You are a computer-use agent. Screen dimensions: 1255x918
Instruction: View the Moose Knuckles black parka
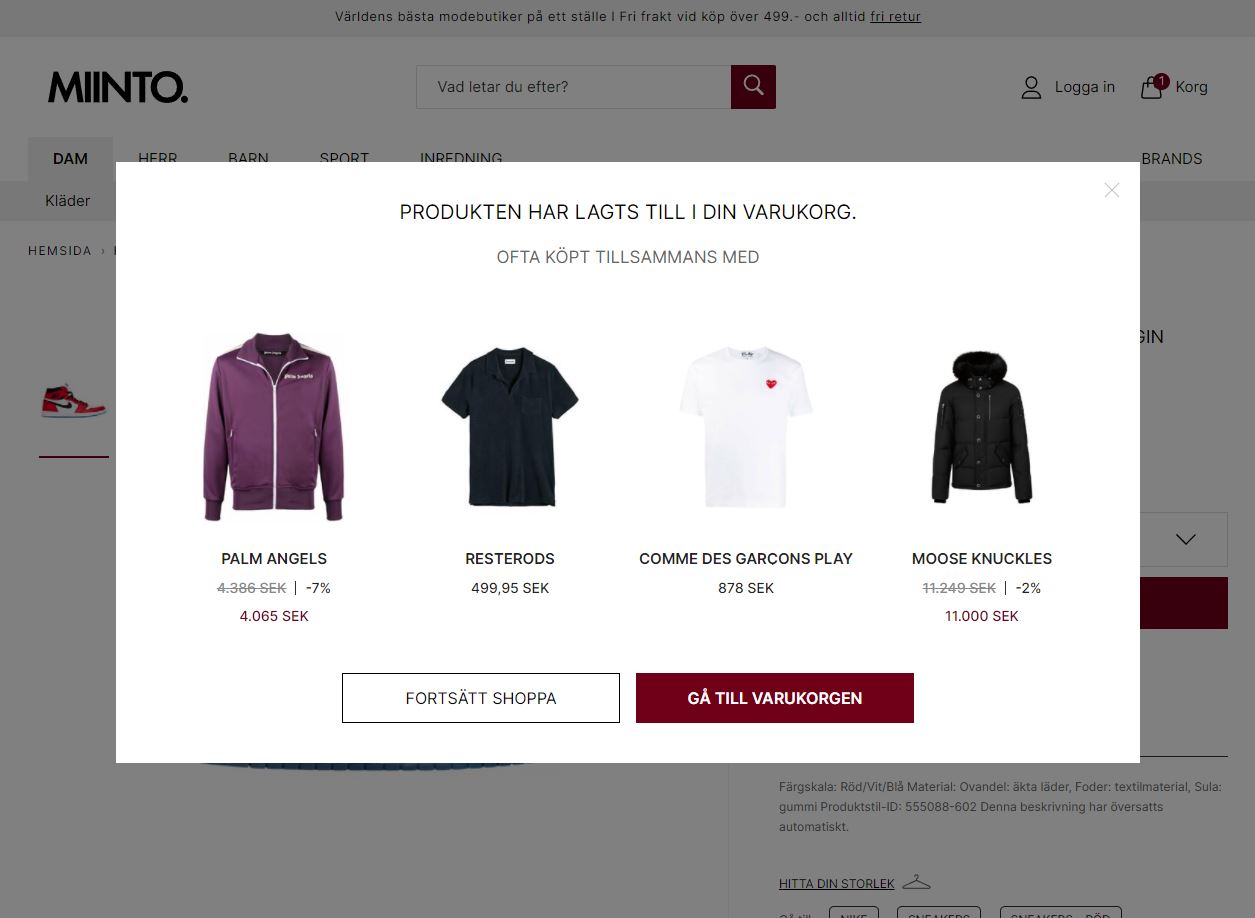(982, 427)
